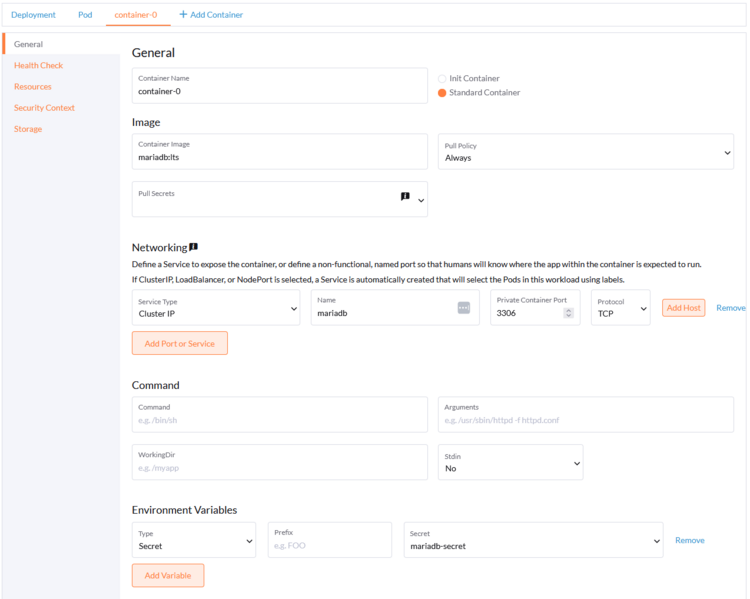Click the Networking section info icon
This screenshot has width=750, height=599.
tap(194, 247)
